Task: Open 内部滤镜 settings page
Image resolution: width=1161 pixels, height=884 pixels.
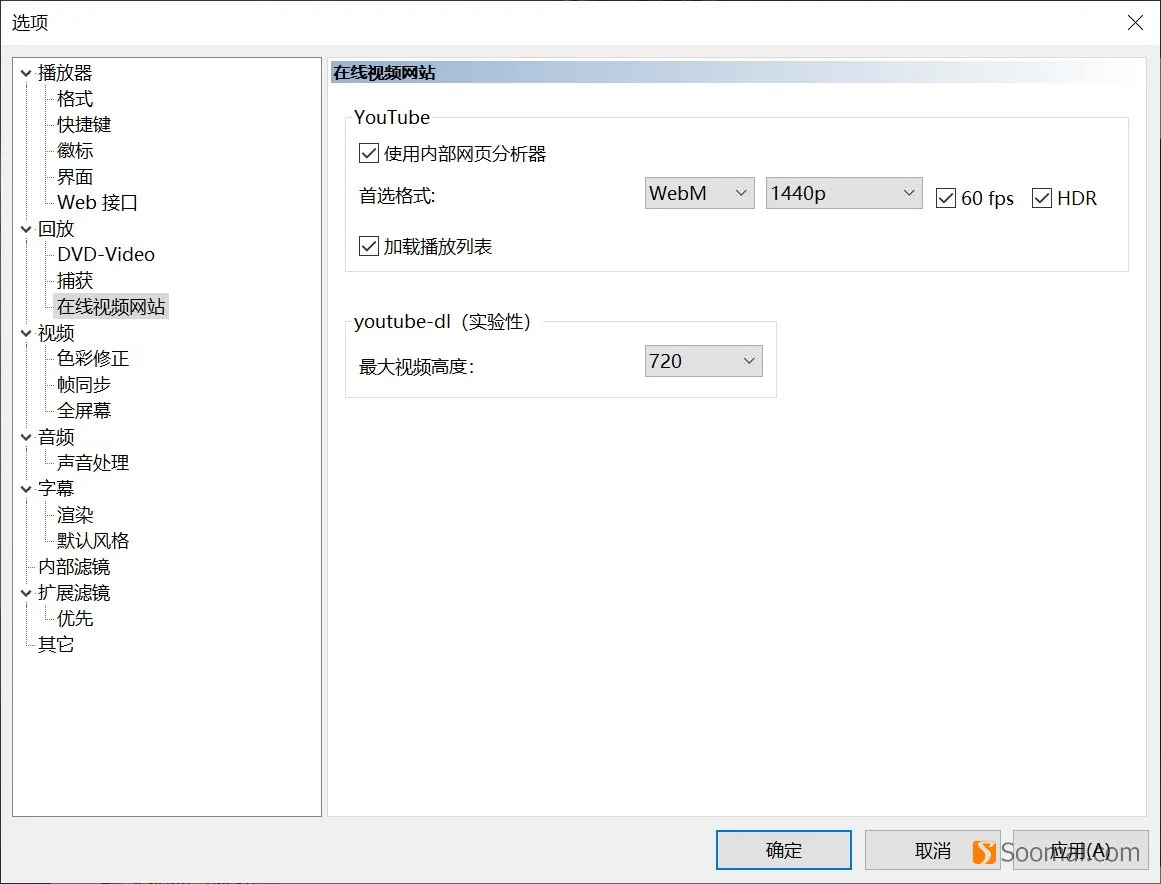Action: coord(74,567)
